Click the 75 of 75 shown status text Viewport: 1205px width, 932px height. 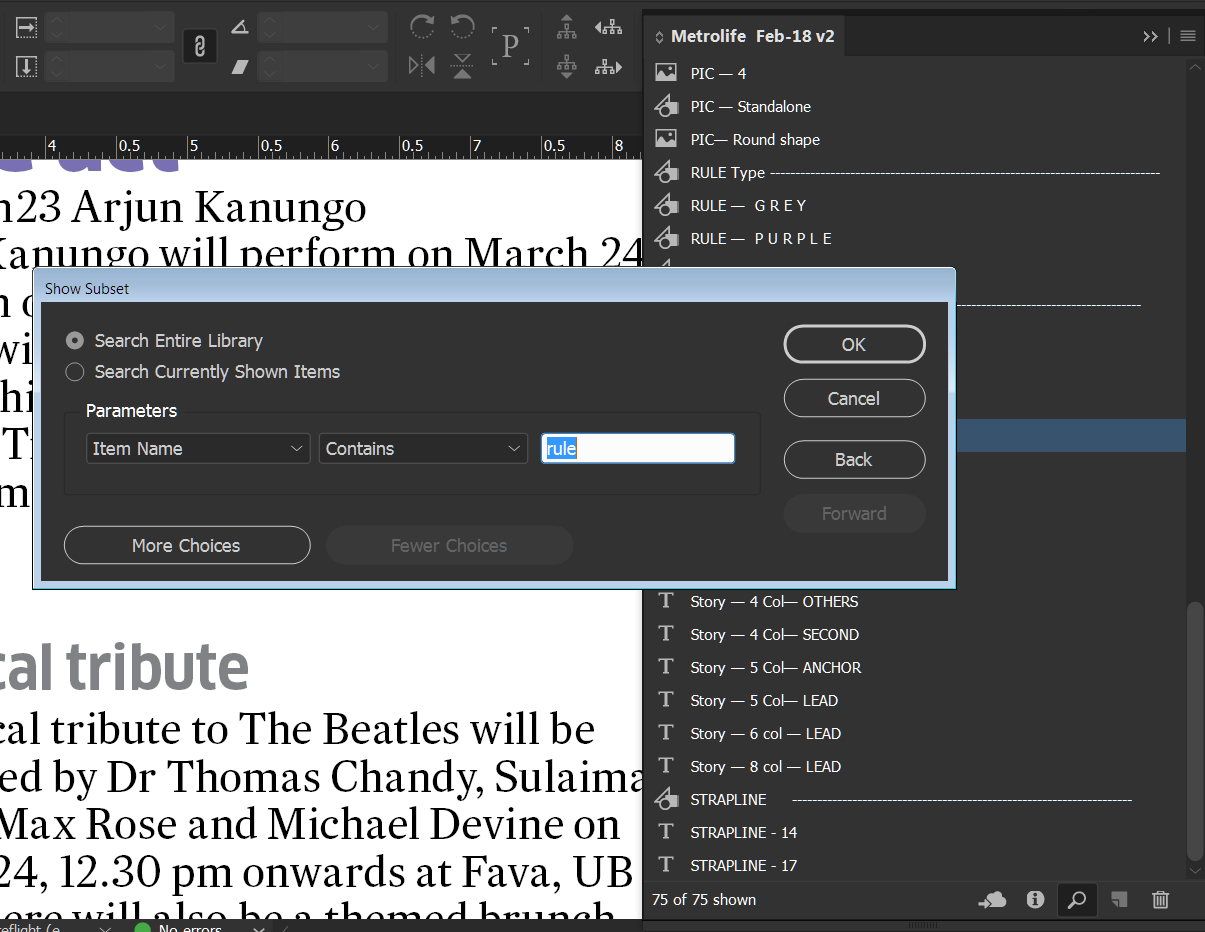coord(704,900)
